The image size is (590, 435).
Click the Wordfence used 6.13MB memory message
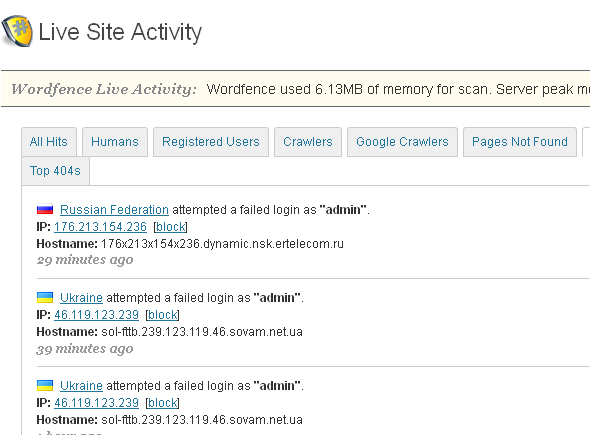(398, 89)
